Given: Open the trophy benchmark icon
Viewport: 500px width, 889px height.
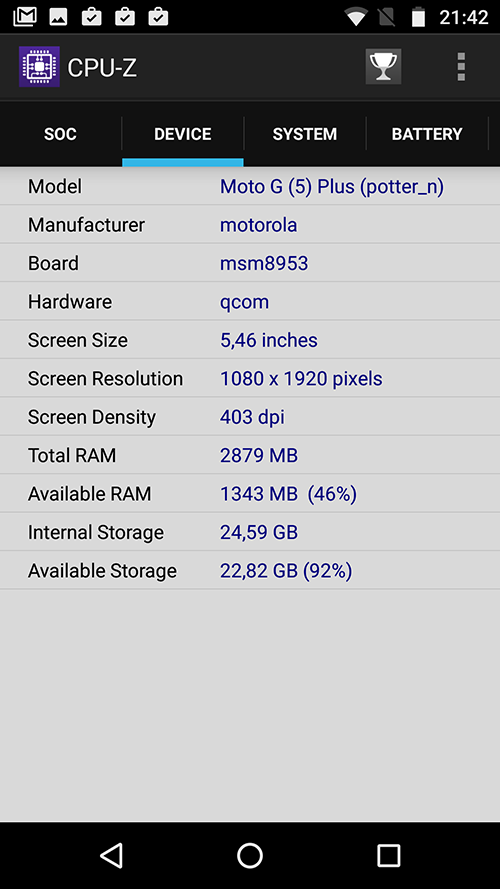Looking at the screenshot, I should [383, 66].
